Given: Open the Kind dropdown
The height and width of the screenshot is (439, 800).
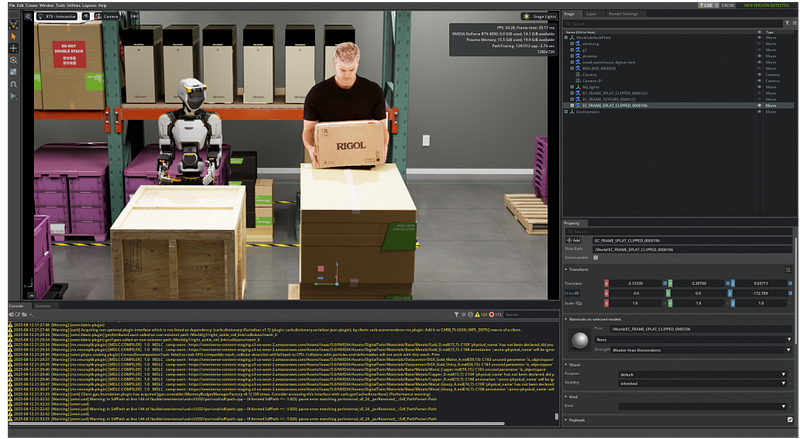Looking at the screenshot, I should 702,406.
